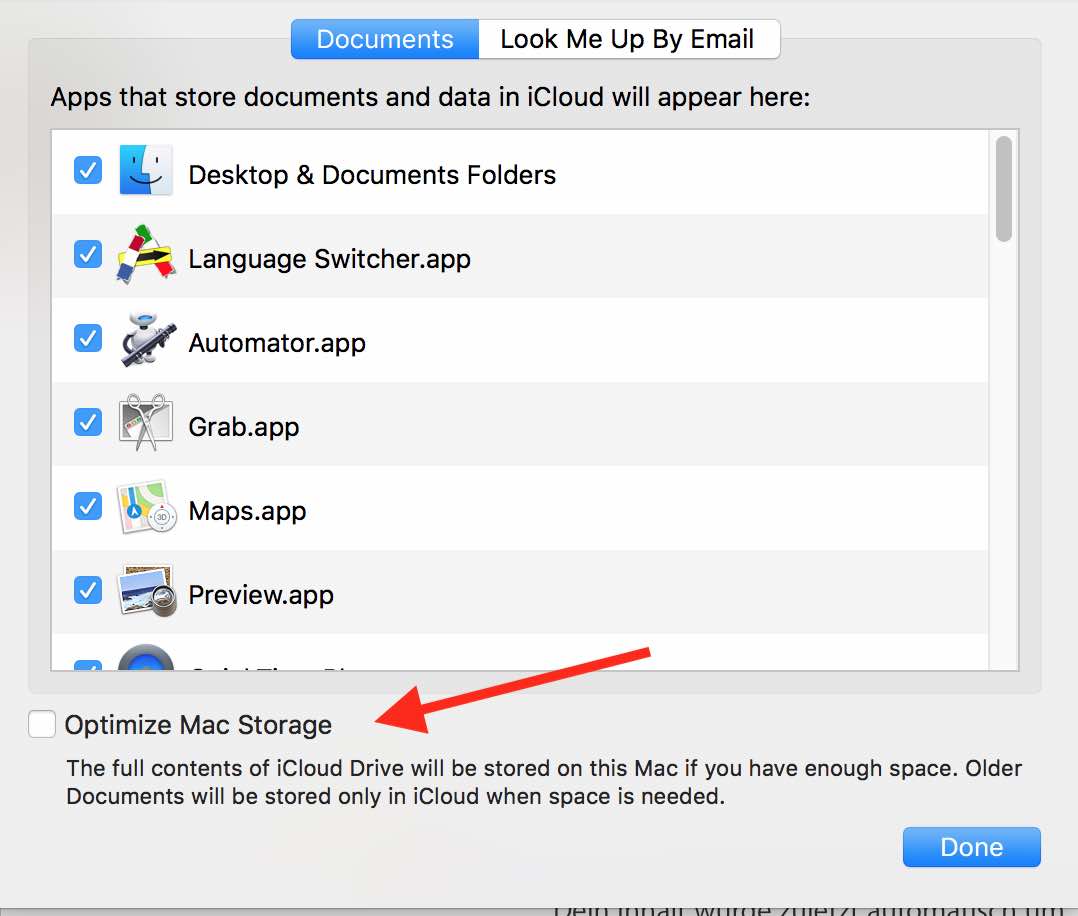
Task: Toggle the Grab.app checkbox
Action: (88, 423)
